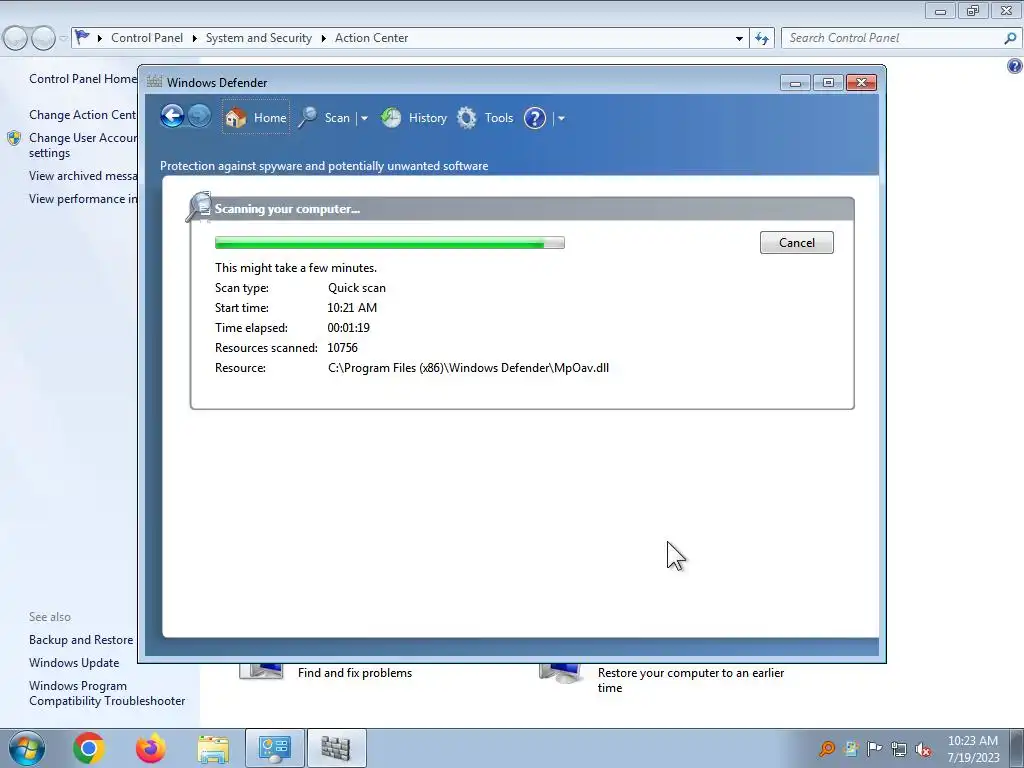Click the muted volume tray icon
Viewport: 1024px width, 768px height.
click(923, 749)
